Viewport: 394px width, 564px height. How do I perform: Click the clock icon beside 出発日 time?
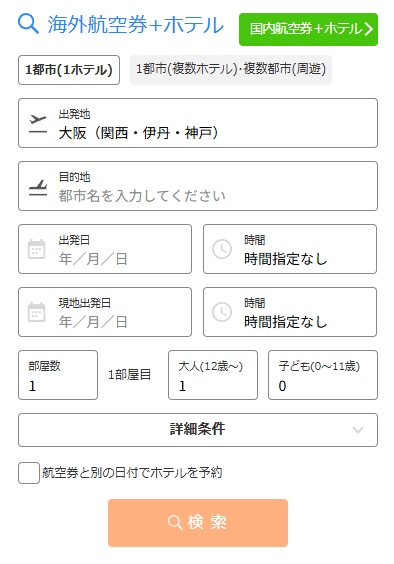point(222,249)
